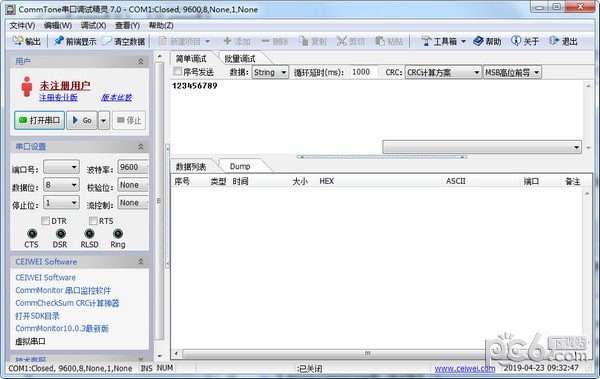Click the 停止 button

pyautogui.click(x=129, y=121)
